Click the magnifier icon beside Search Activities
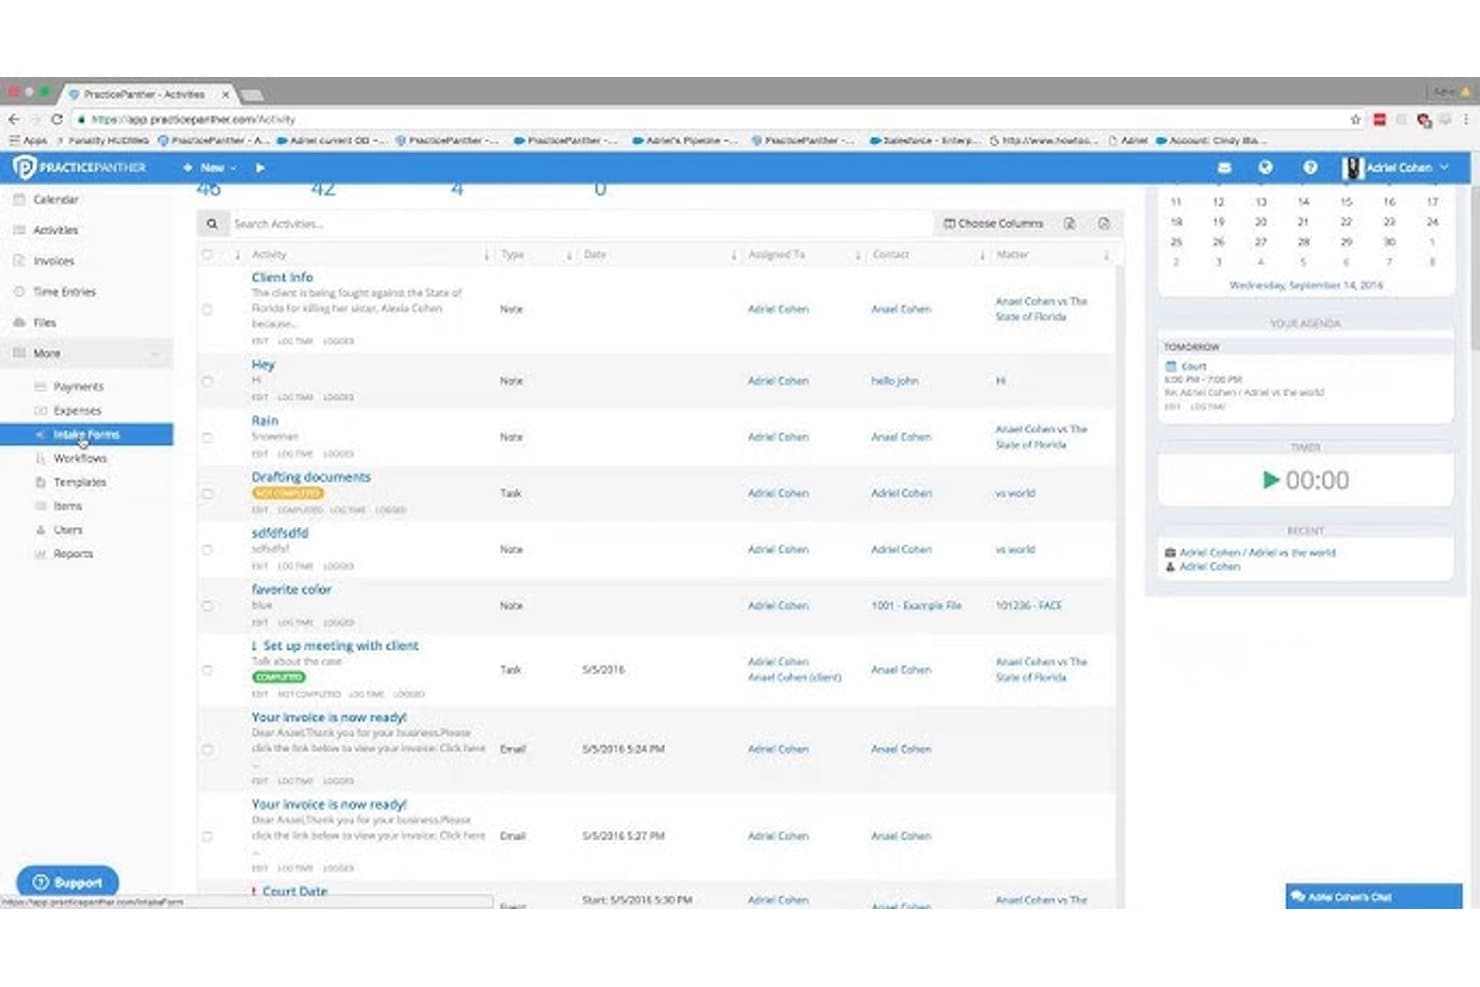1480x987 pixels. click(212, 224)
